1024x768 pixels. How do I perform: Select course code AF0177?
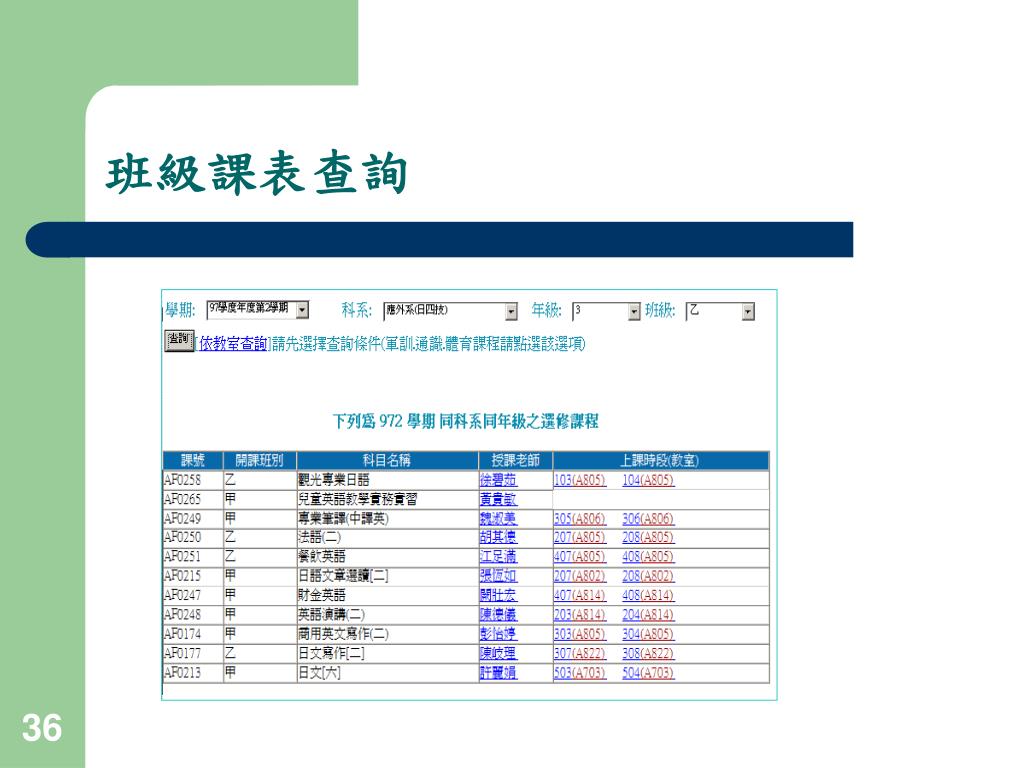pos(182,653)
